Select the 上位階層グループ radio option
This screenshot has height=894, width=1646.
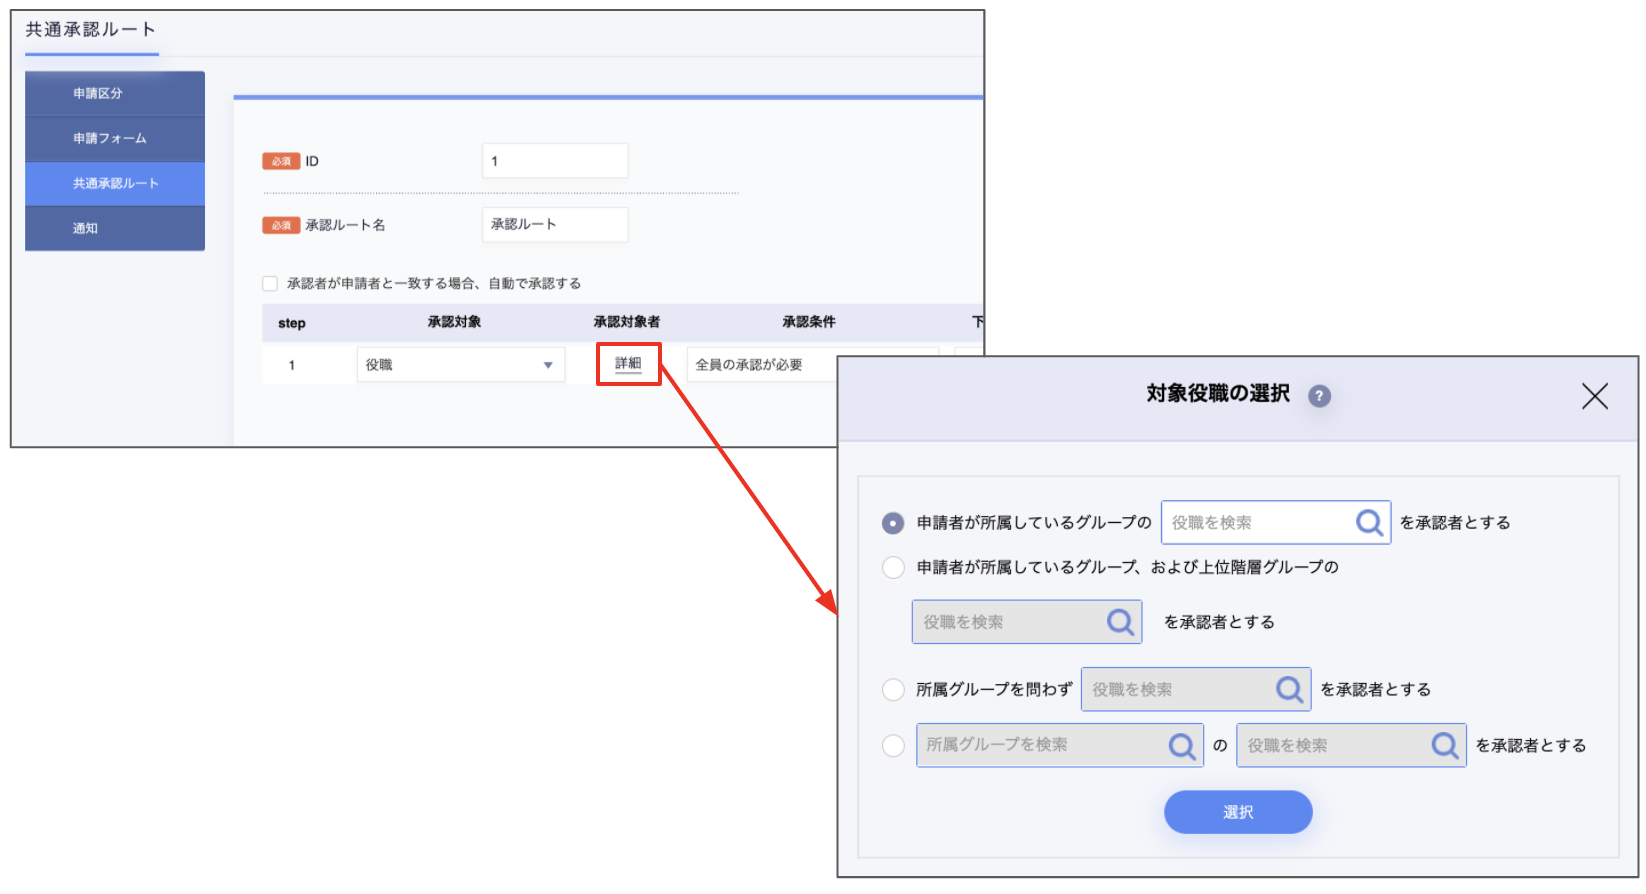pos(893,568)
